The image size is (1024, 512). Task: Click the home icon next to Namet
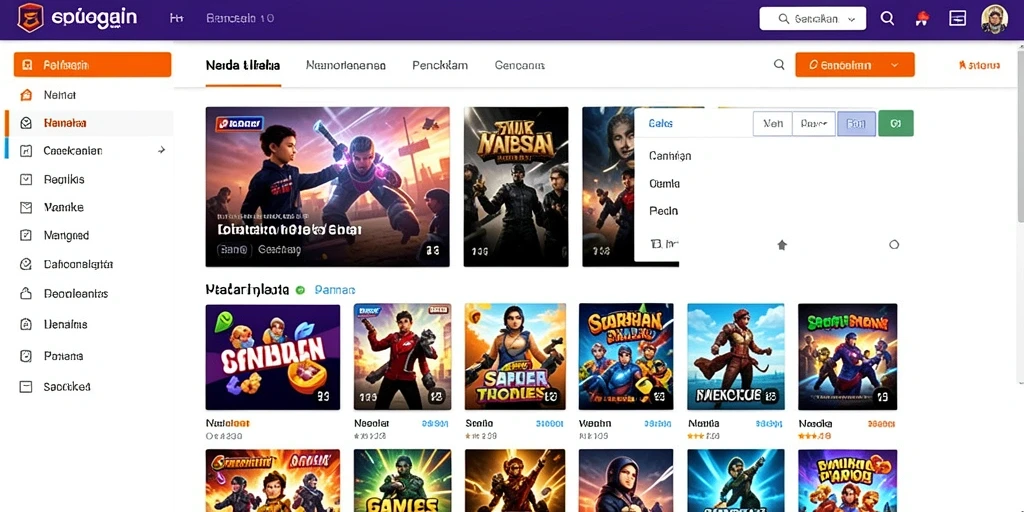coord(26,95)
